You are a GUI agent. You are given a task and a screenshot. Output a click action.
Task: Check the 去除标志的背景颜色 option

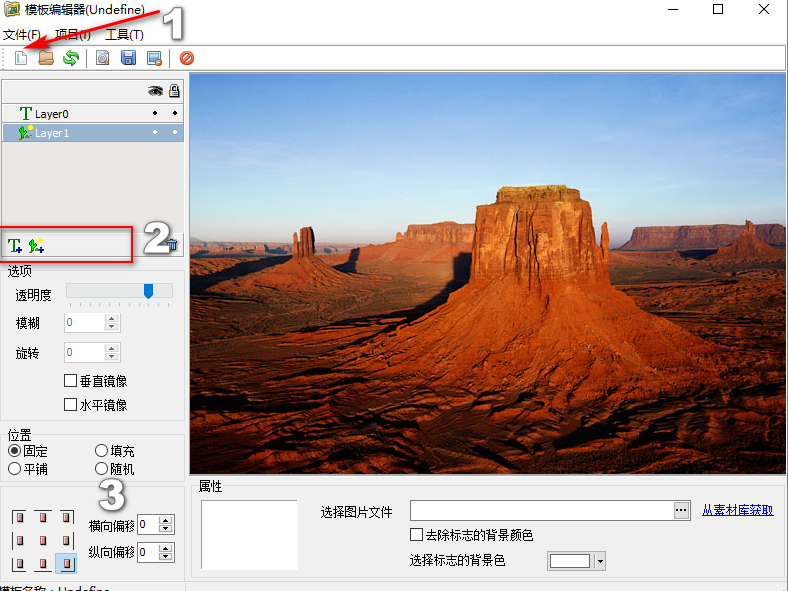[416, 534]
